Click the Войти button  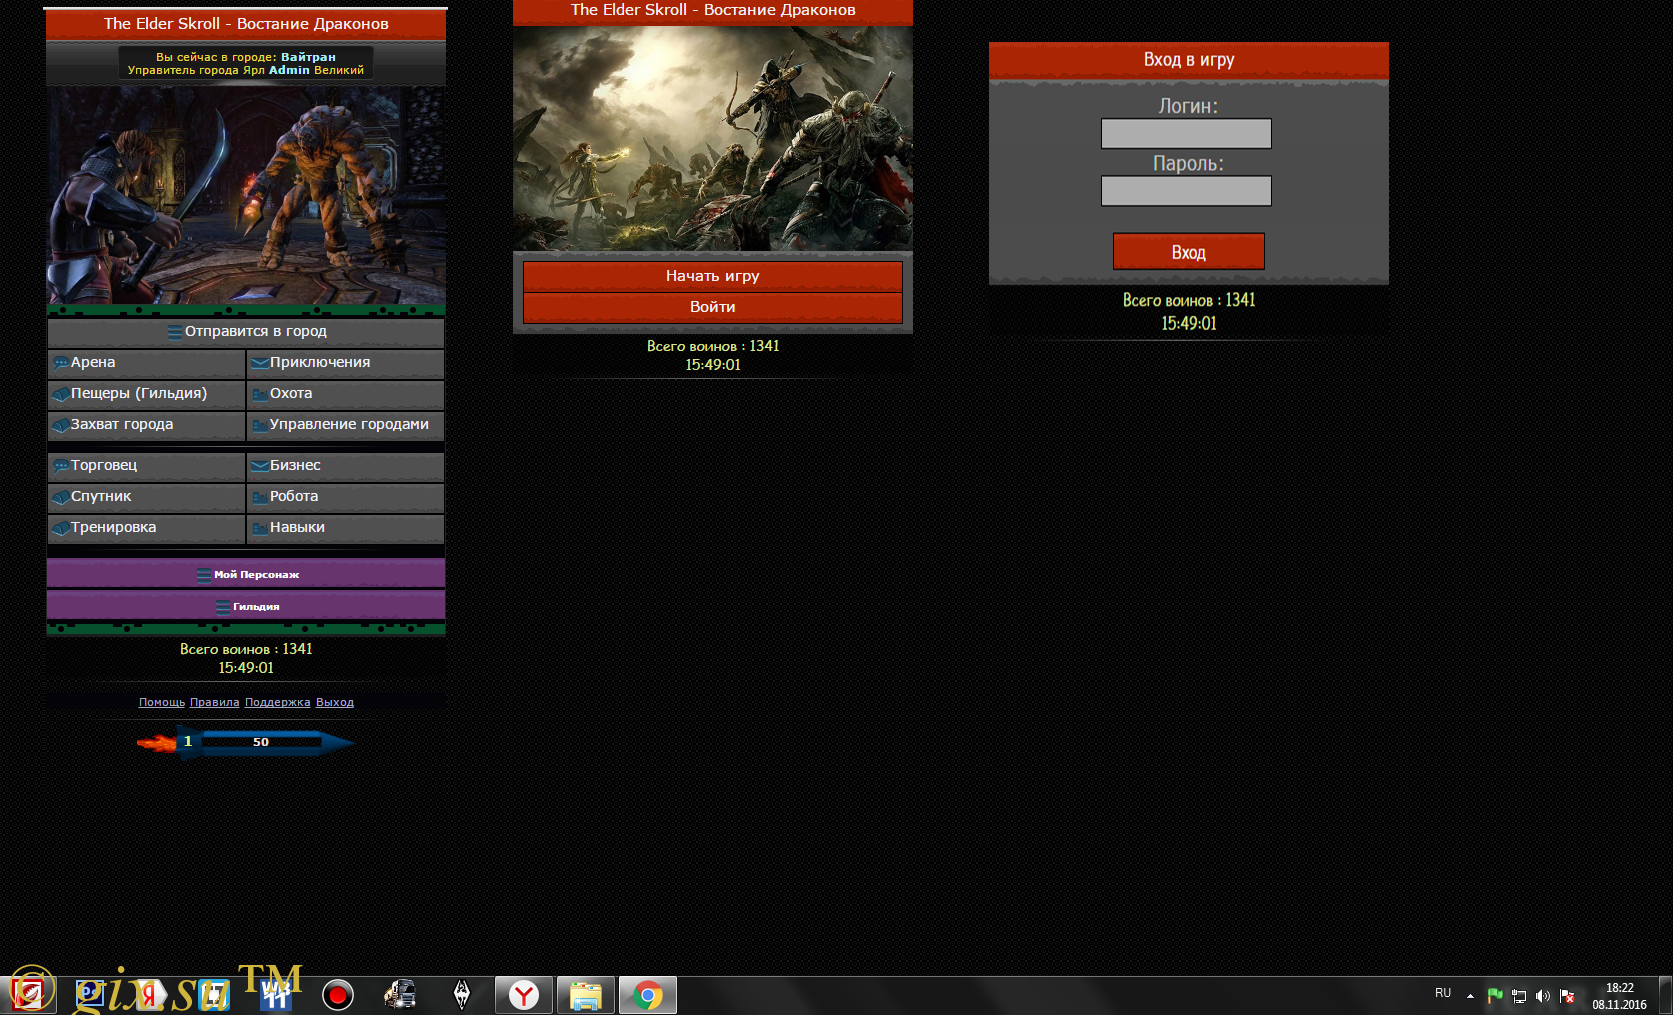[713, 307]
